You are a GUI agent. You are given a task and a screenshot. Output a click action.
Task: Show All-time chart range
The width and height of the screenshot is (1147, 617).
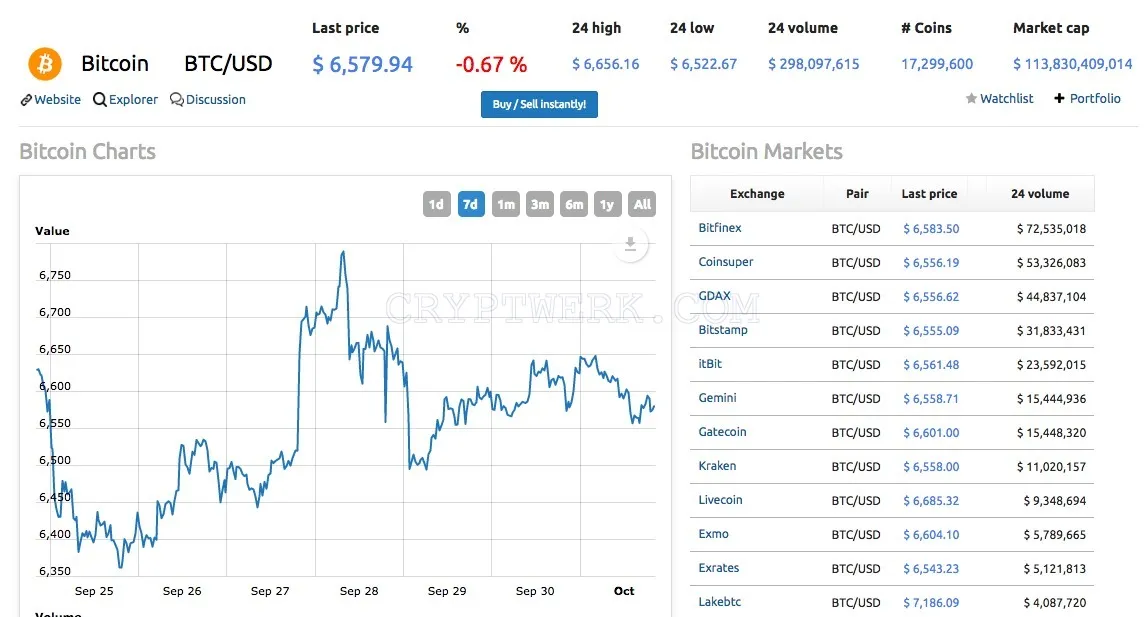click(x=642, y=204)
